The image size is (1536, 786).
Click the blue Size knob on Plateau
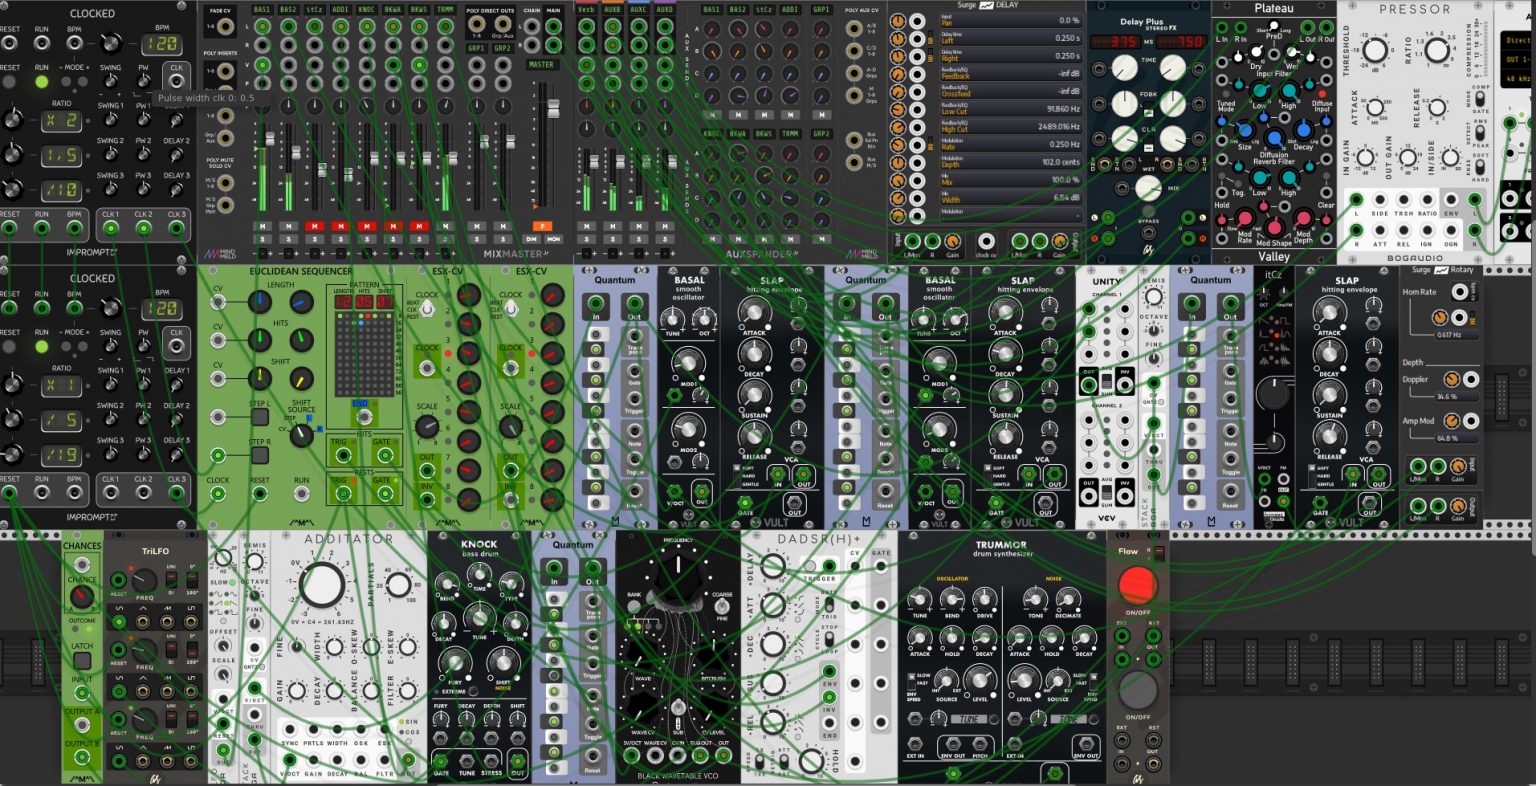tap(1244, 130)
